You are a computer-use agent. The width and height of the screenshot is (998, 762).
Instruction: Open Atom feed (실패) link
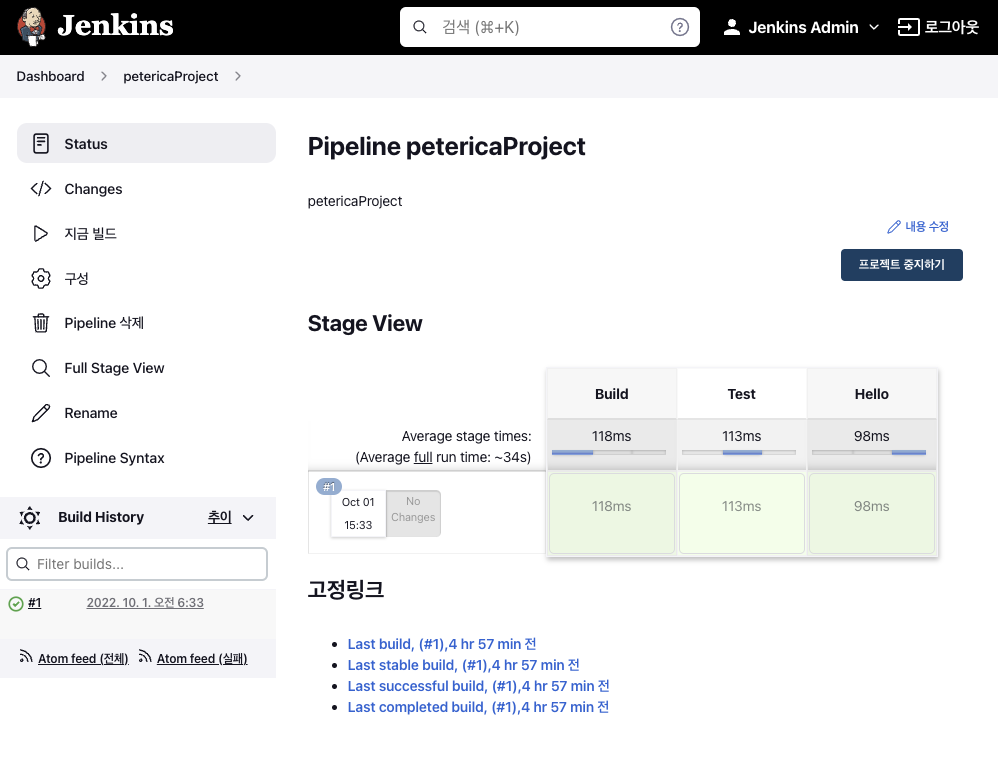(202, 658)
